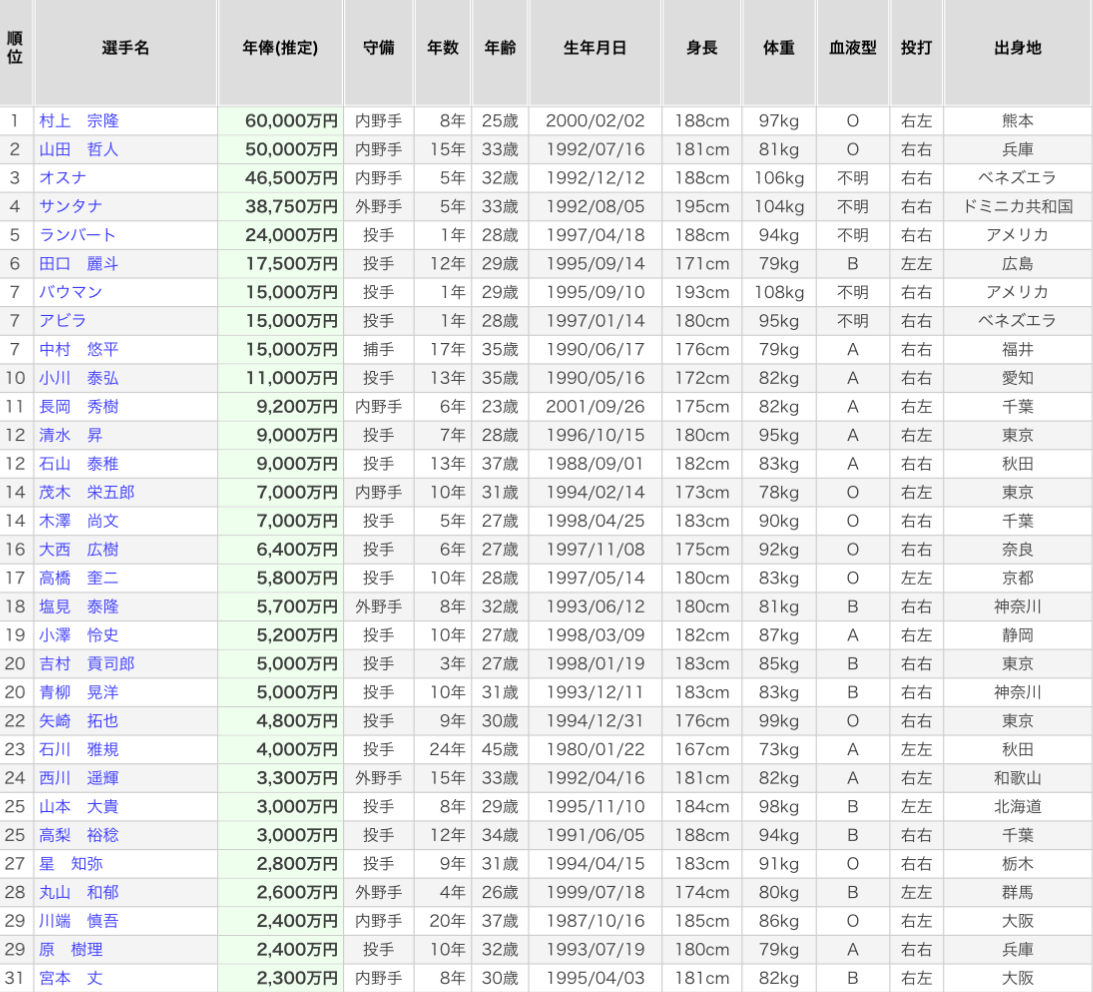Screen dimensions: 1093x992
Task: Click 長岡 秀樹 player link
Action: pyautogui.click(x=79, y=407)
